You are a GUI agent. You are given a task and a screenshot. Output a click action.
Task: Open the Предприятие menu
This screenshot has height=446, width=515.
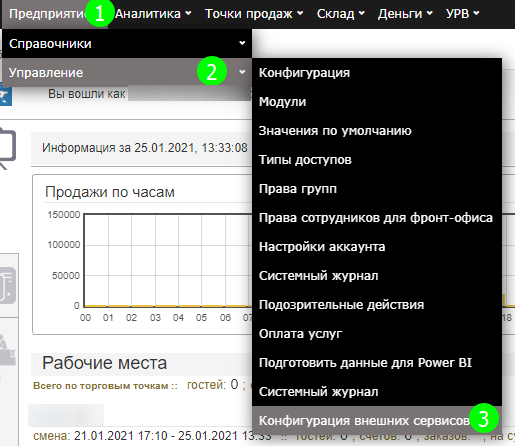55,14
